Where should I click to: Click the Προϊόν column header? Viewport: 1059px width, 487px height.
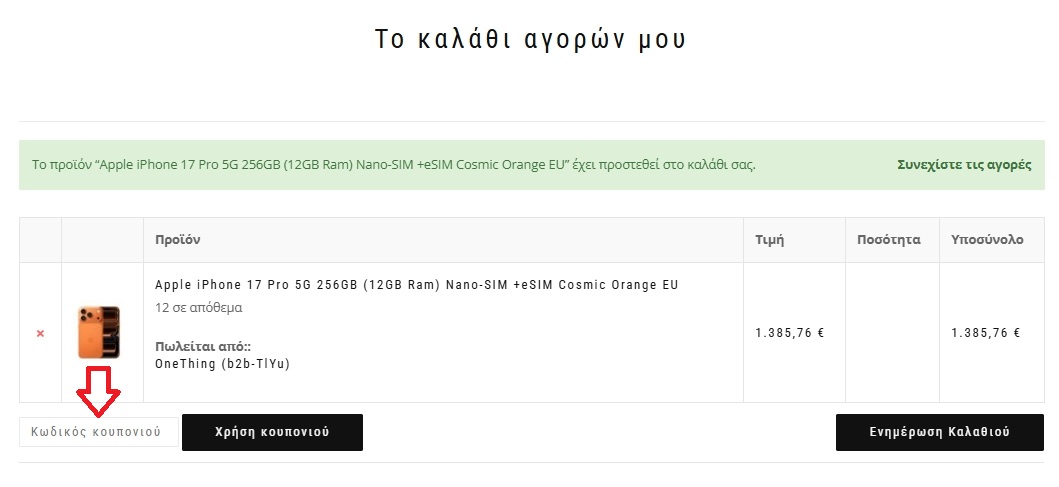(x=178, y=240)
